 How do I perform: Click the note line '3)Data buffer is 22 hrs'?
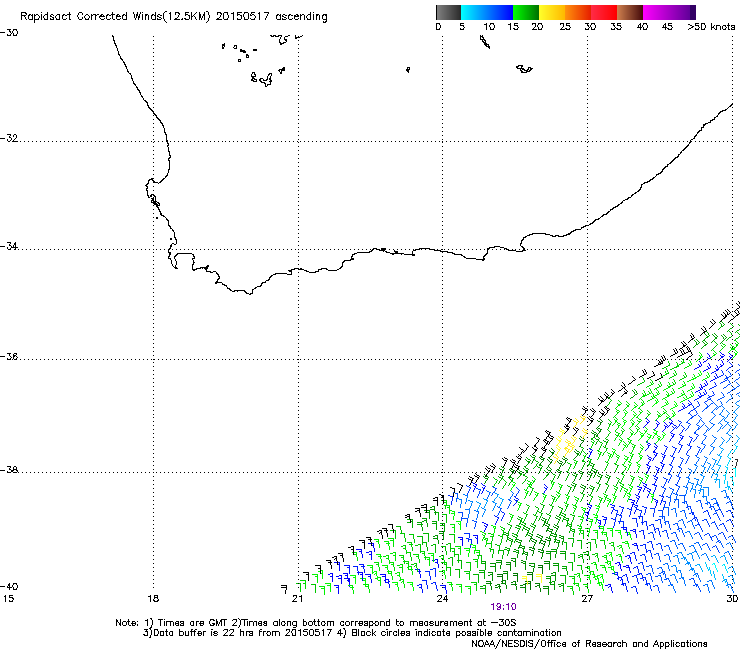(x=352, y=633)
